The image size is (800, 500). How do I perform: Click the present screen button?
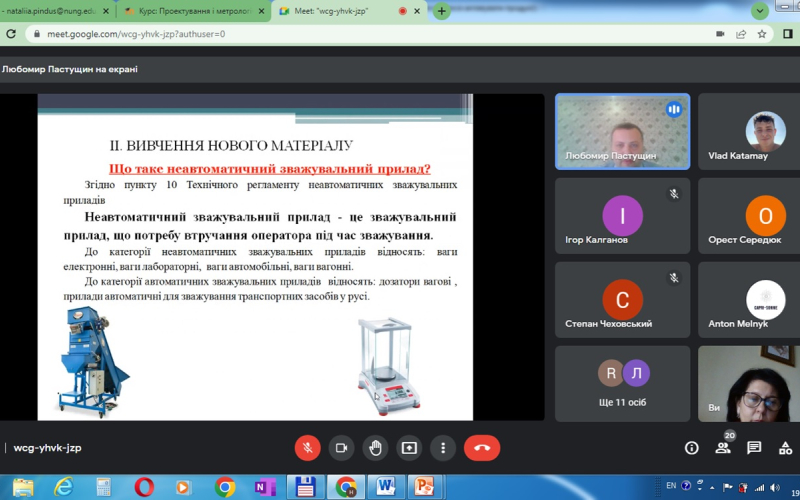(x=408, y=448)
